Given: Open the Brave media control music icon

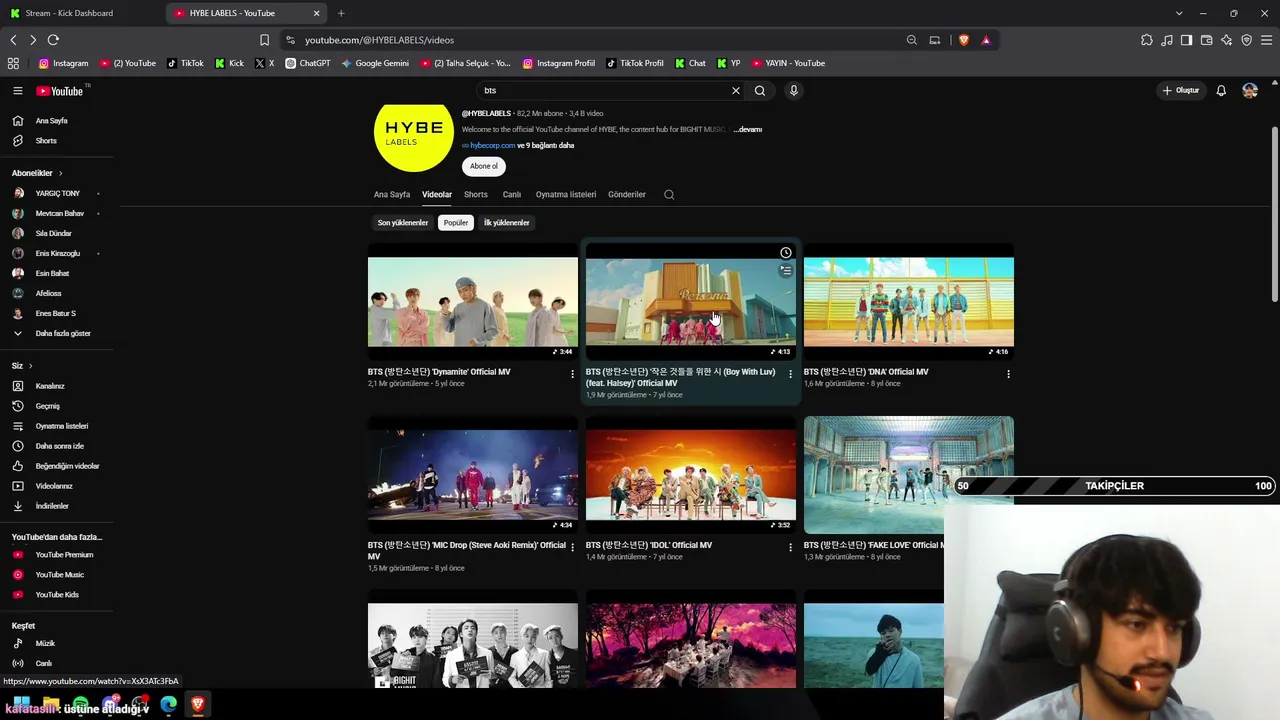Looking at the screenshot, I should click(x=1167, y=40).
